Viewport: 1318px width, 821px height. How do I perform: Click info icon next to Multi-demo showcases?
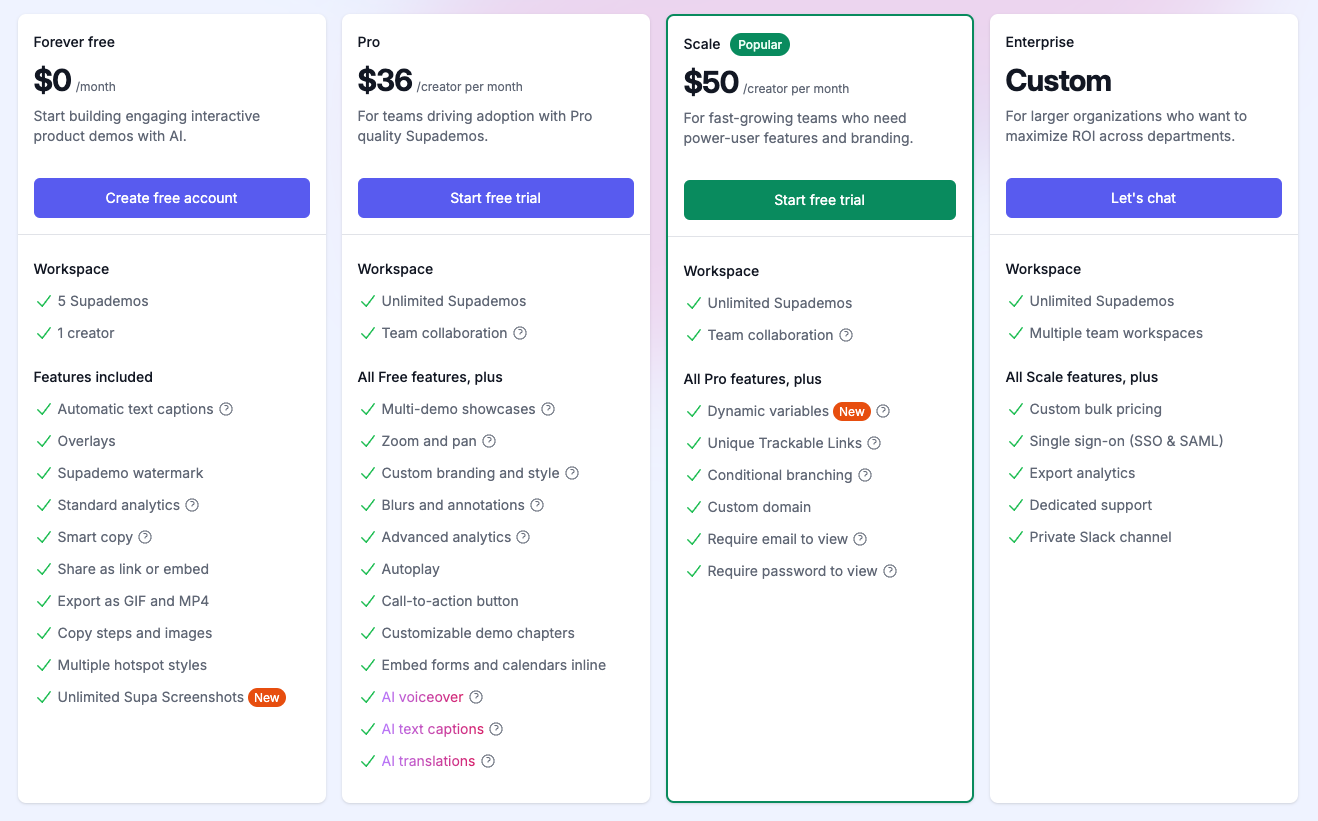coord(548,409)
